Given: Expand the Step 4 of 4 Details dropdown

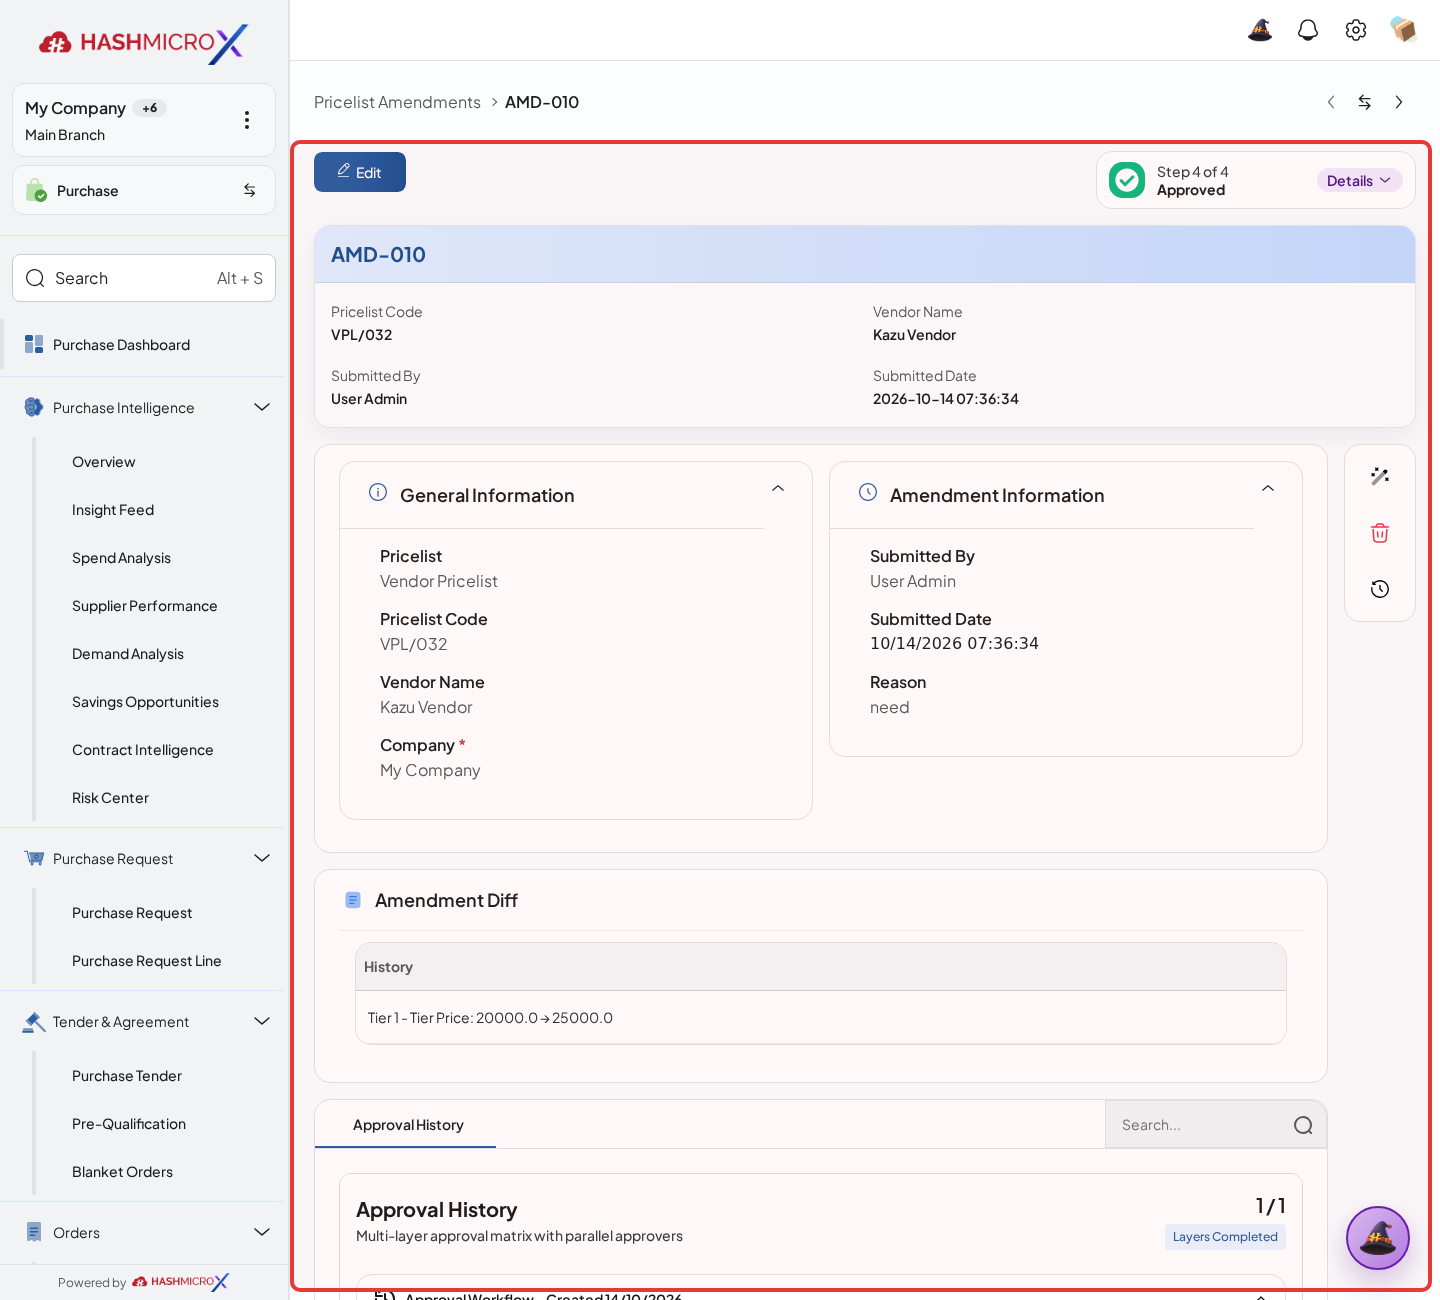Looking at the screenshot, I should click(1359, 181).
